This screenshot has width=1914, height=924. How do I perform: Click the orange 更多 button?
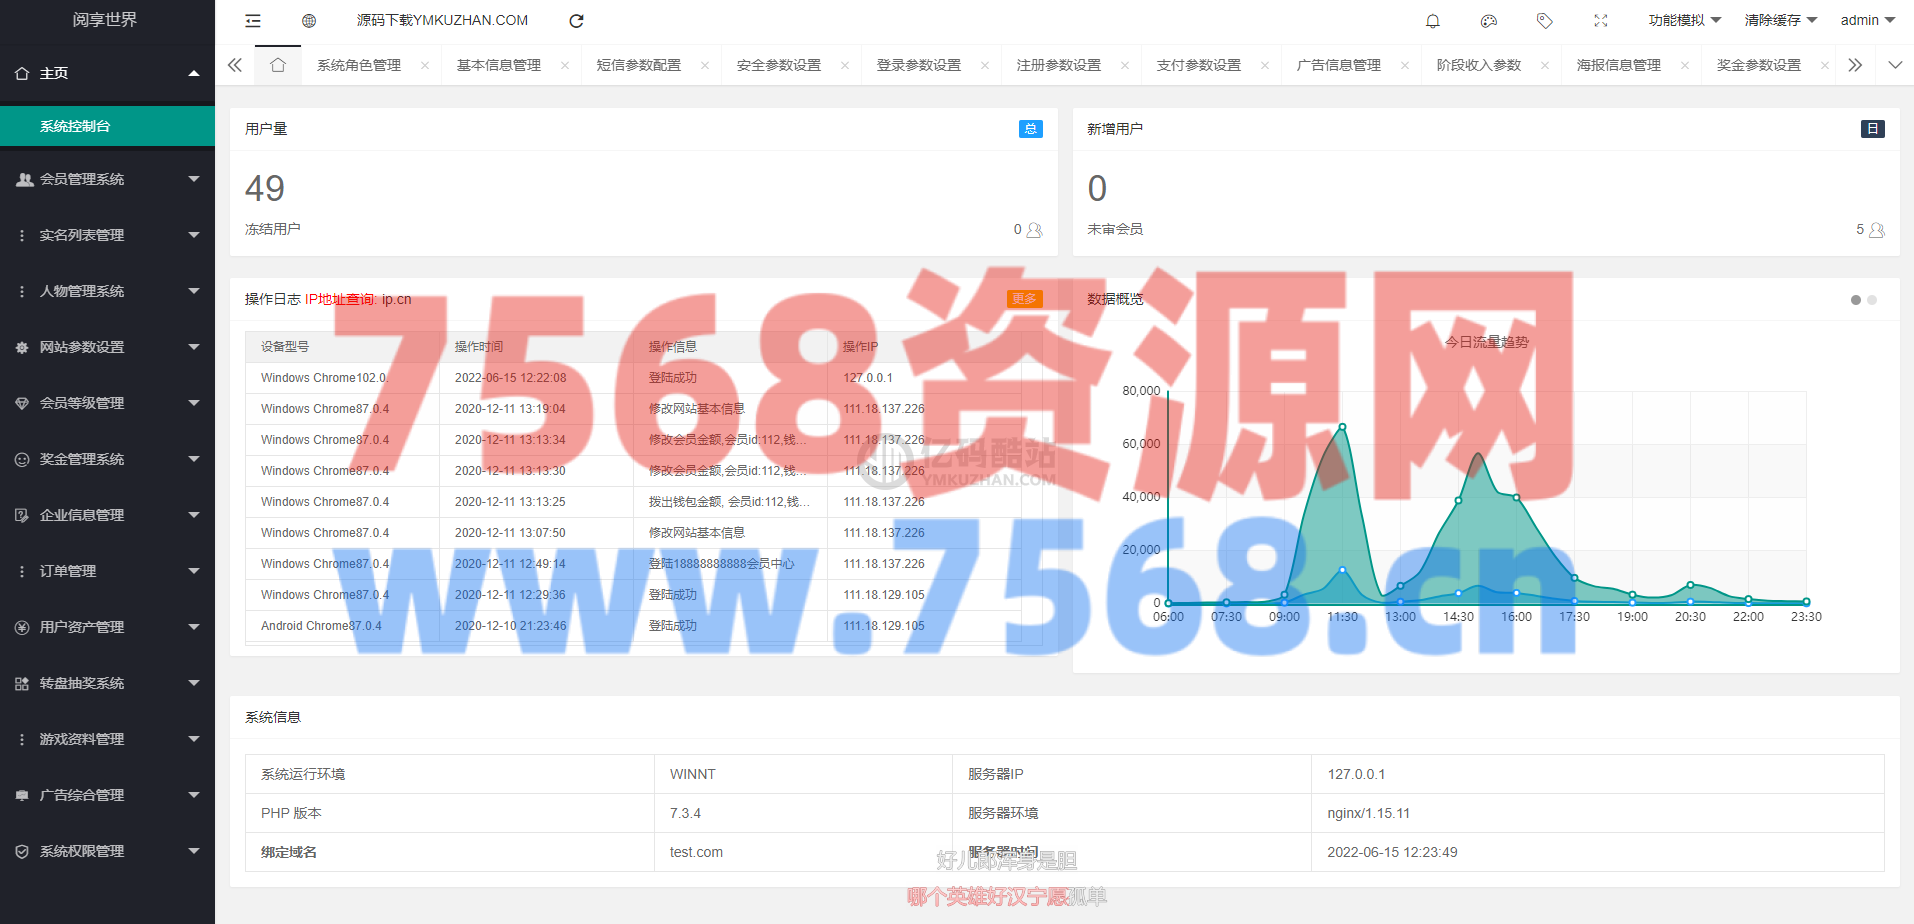1024,299
